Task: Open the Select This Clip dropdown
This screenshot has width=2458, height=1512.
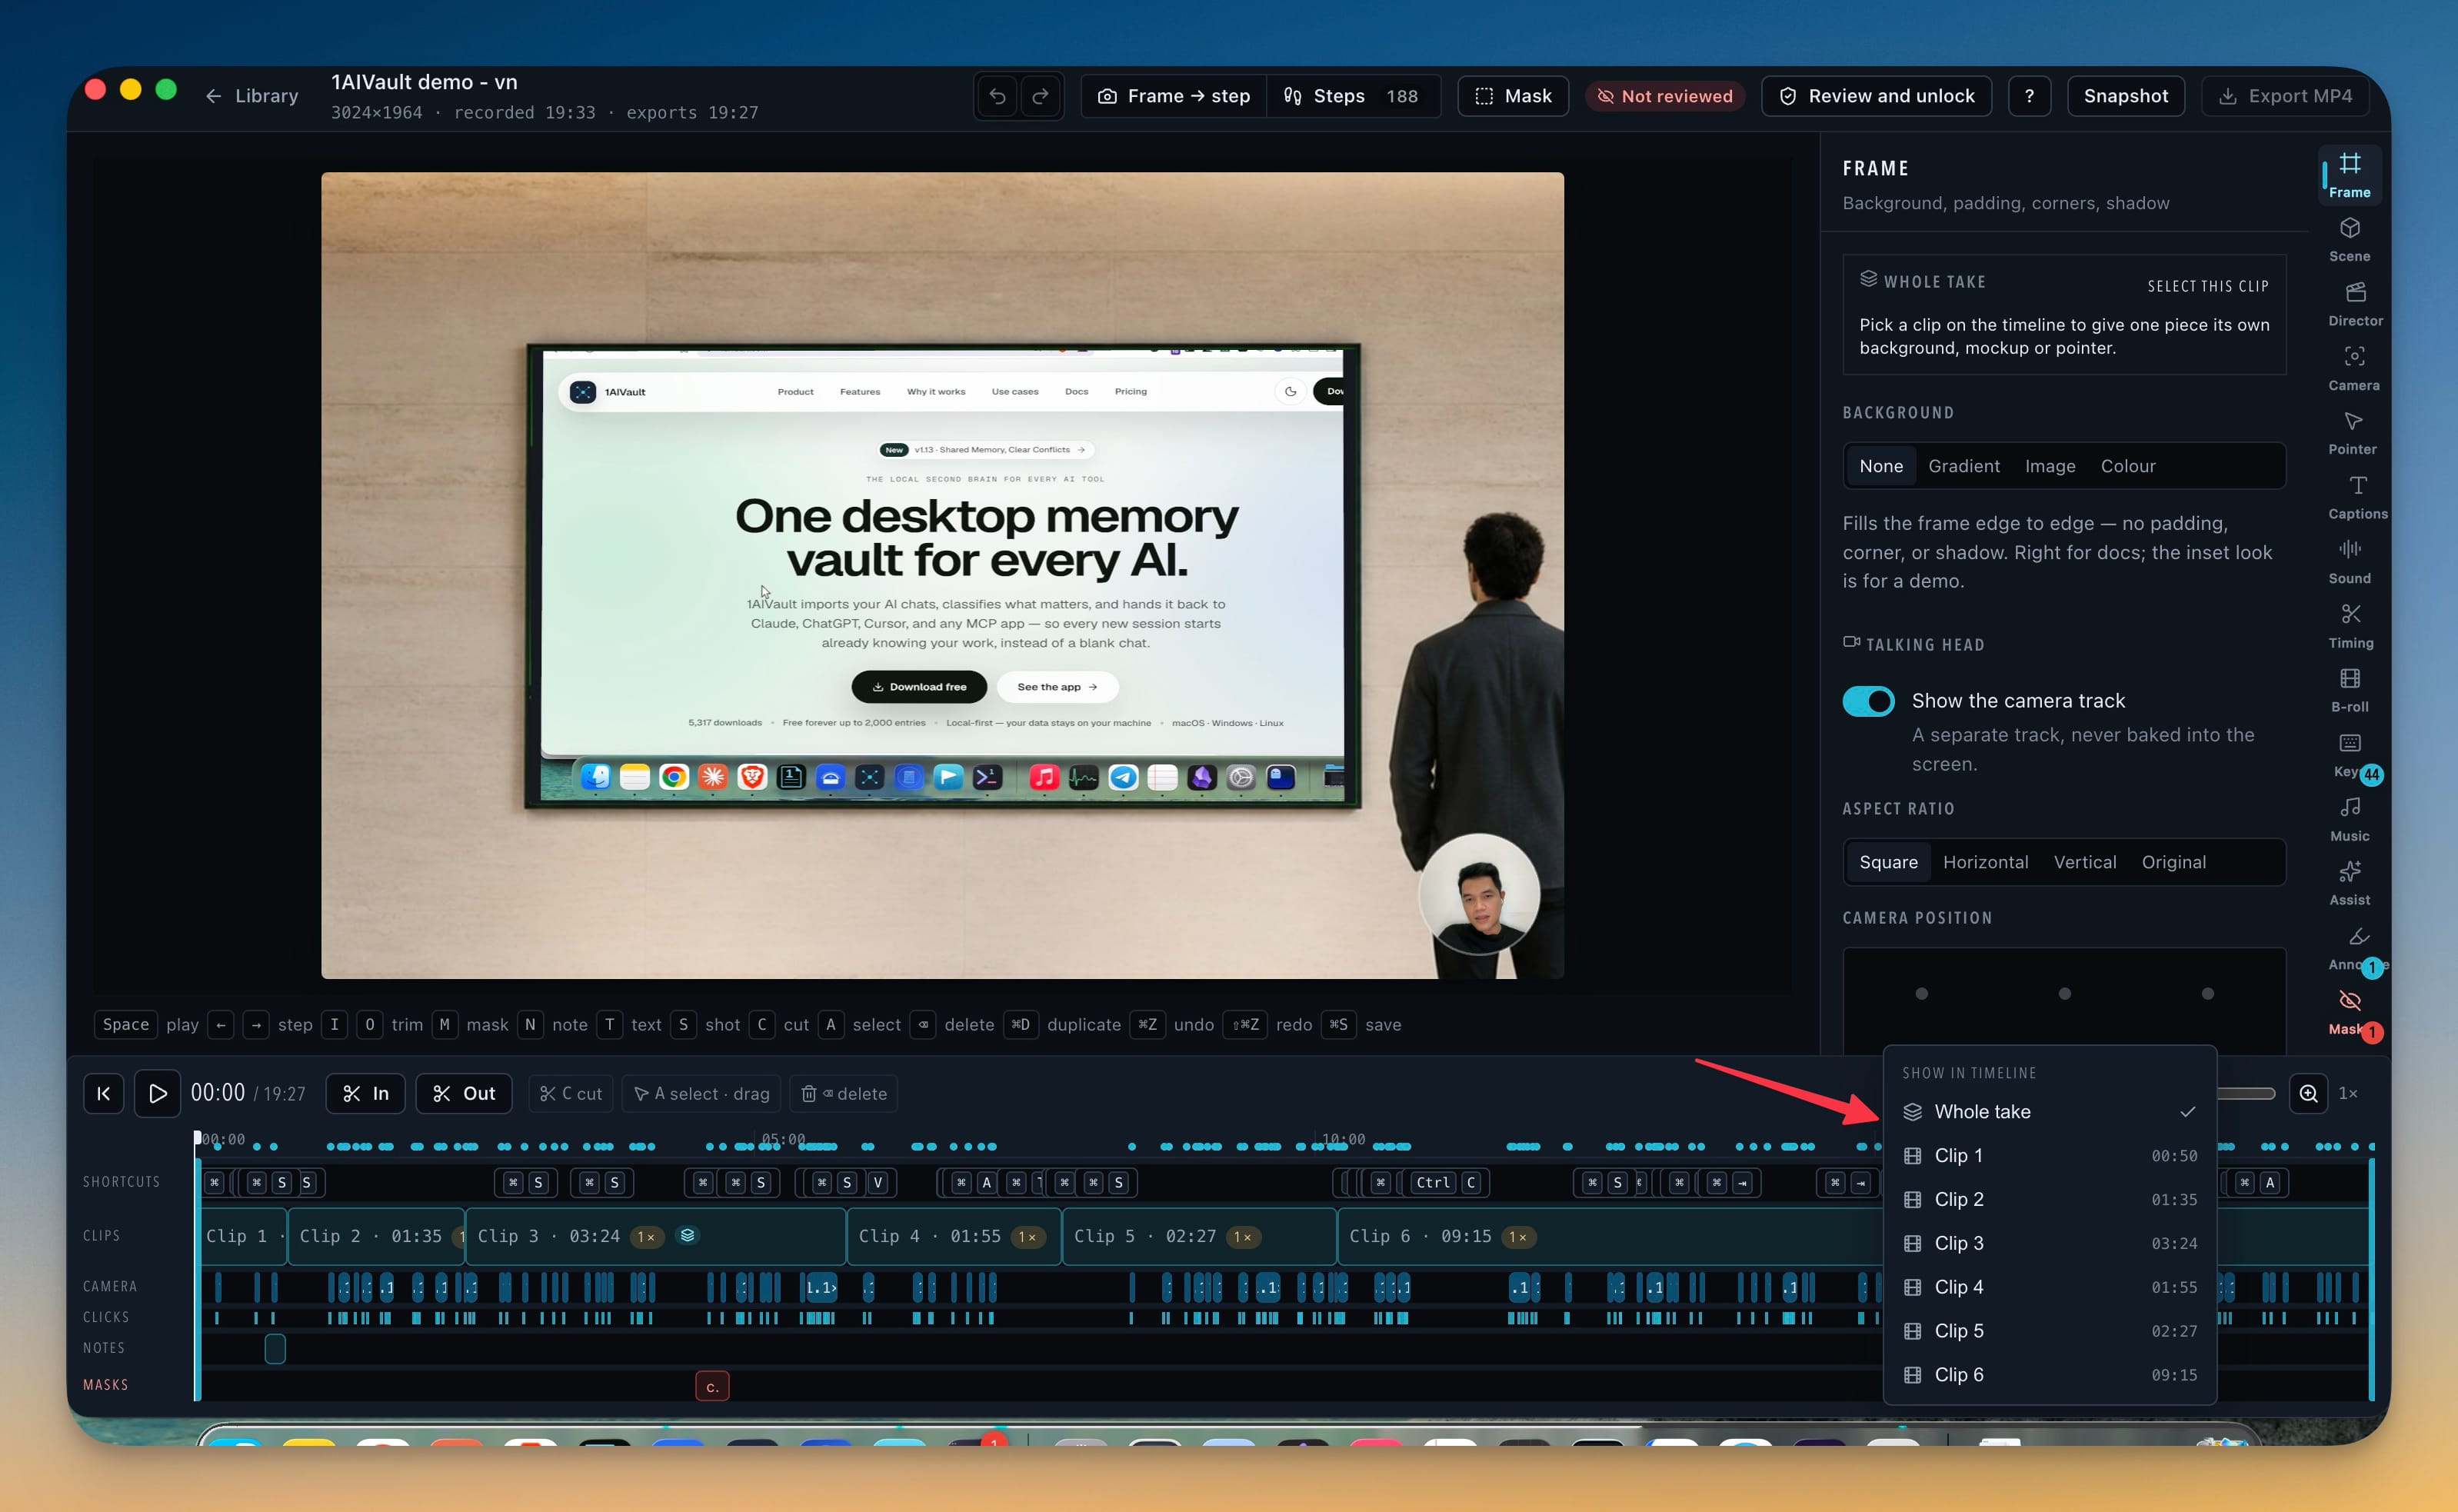Action: pyautogui.click(x=2208, y=286)
